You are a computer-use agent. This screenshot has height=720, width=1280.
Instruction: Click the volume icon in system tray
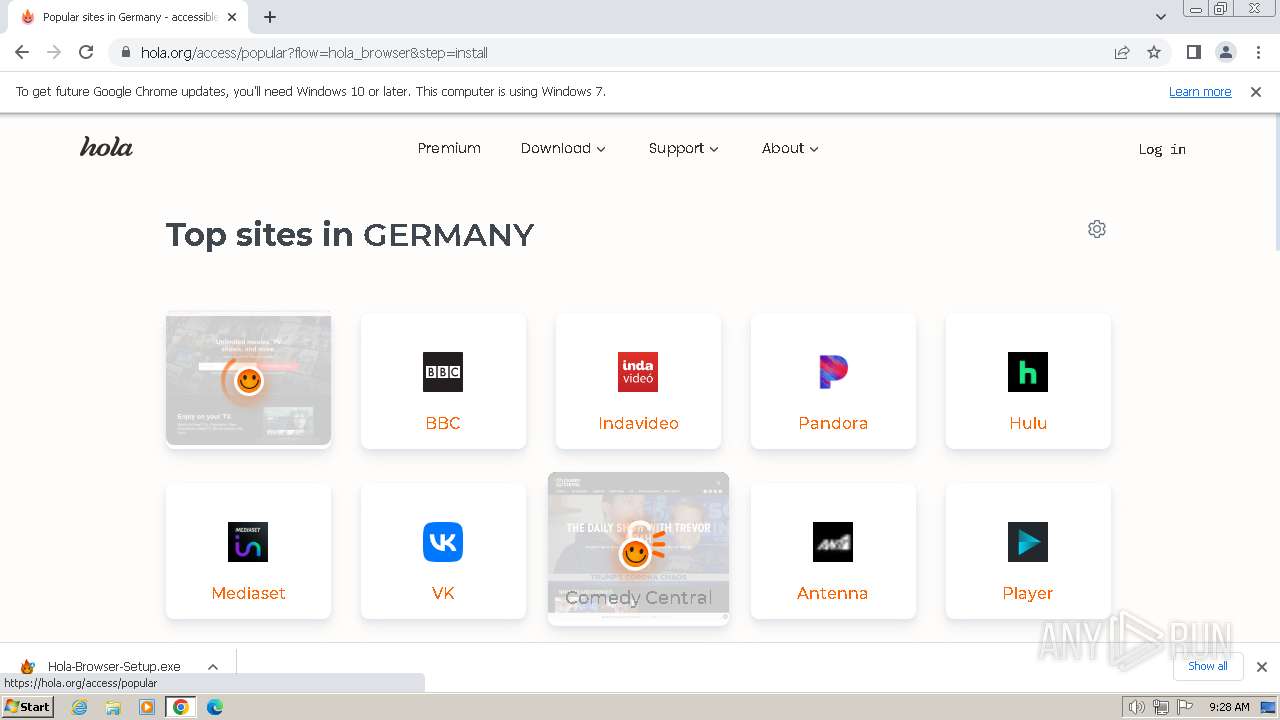click(x=1137, y=707)
